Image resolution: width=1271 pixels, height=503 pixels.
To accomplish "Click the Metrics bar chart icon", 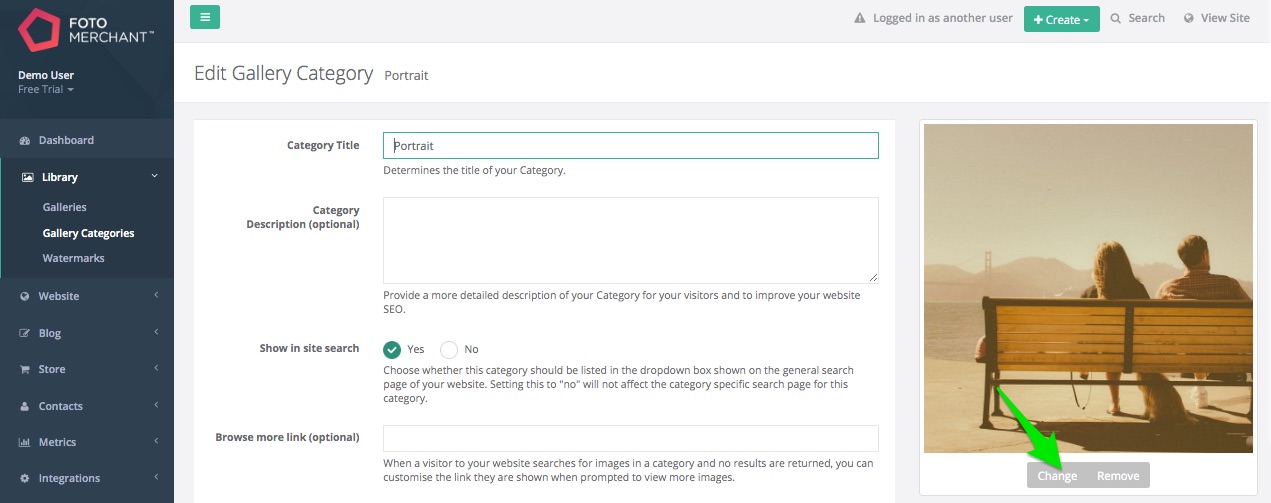I will [25, 443].
